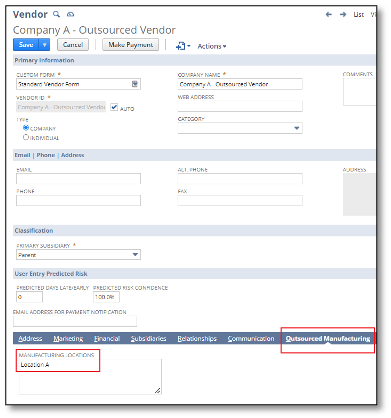The image size is (391, 418).
Task: Click the payment notification email field
Action: (x=75, y=321)
